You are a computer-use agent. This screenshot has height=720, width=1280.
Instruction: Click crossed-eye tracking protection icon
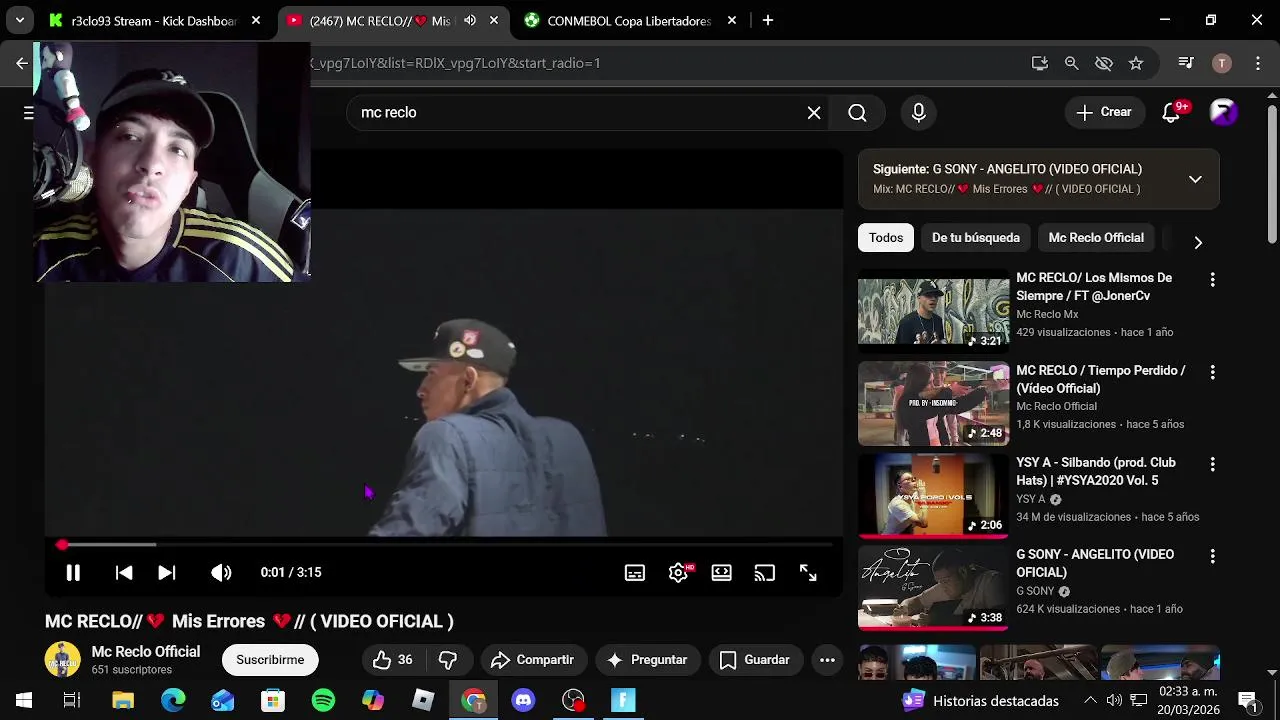click(x=1104, y=63)
